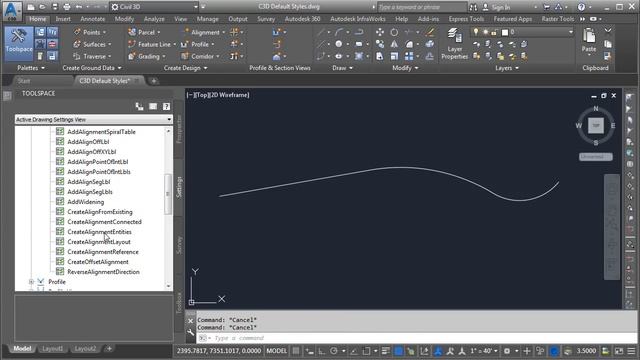Select the Circle tool in Draw panel
Viewport: 640px width, 360px height.
[339, 44]
